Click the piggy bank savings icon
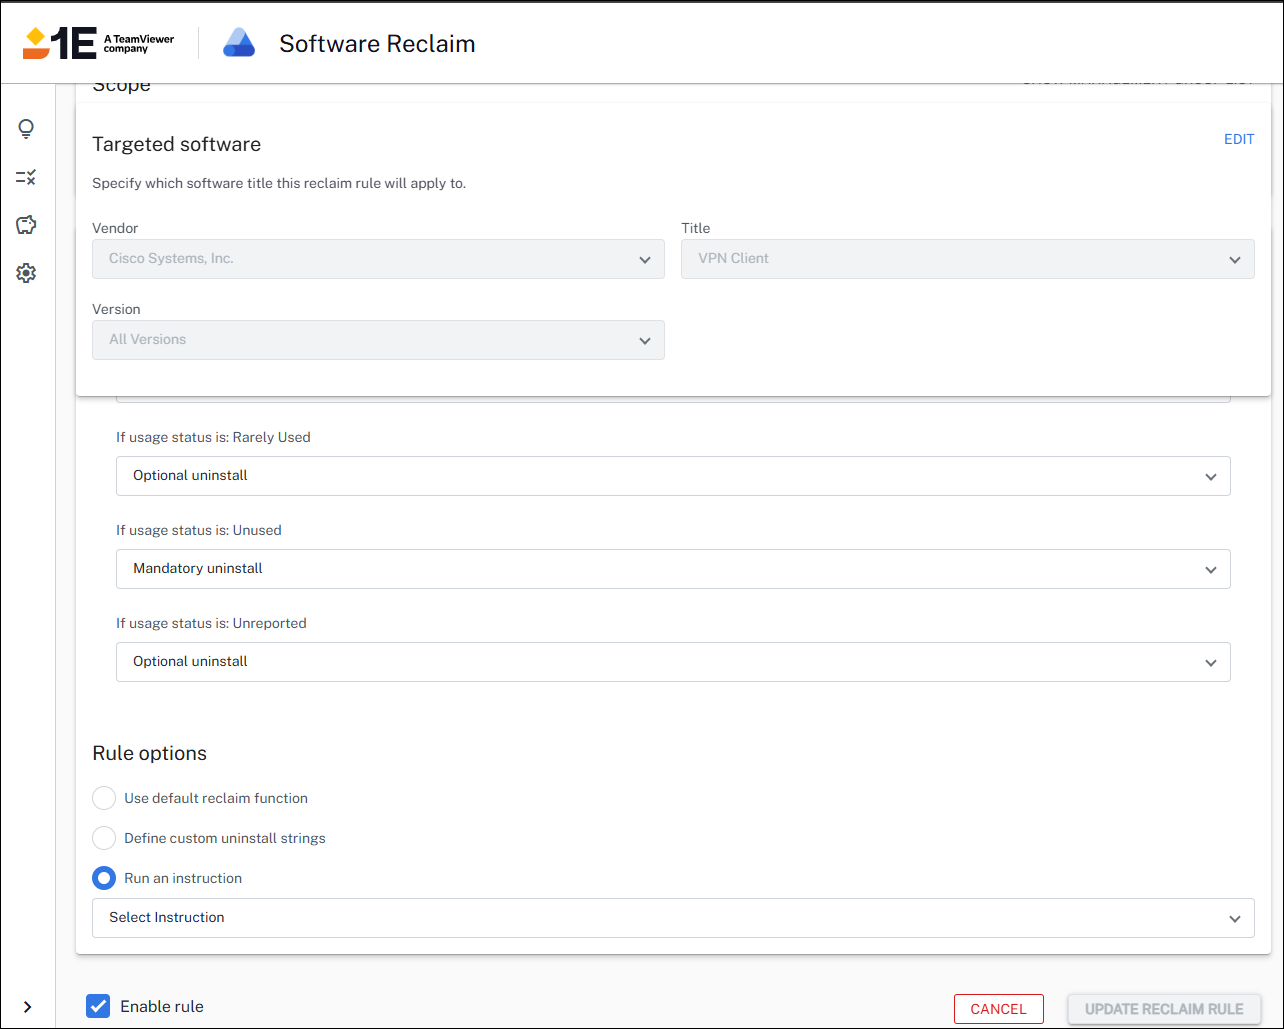Screen dimensions: 1284x1029 click(26, 225)
